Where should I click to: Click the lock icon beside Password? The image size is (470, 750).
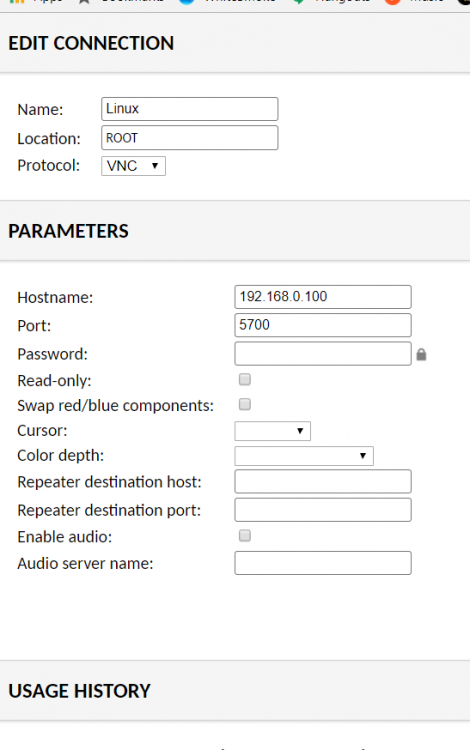point(421,354)
